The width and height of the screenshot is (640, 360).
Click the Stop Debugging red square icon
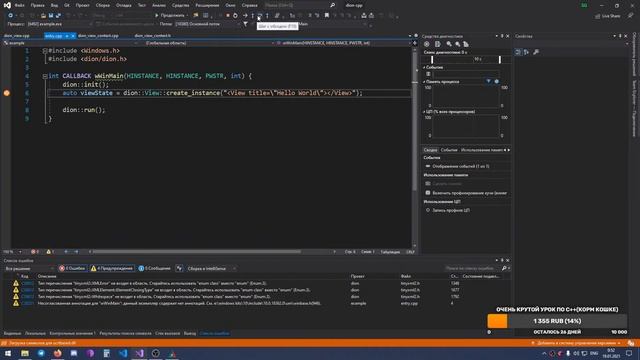click(x=227, y=16)
